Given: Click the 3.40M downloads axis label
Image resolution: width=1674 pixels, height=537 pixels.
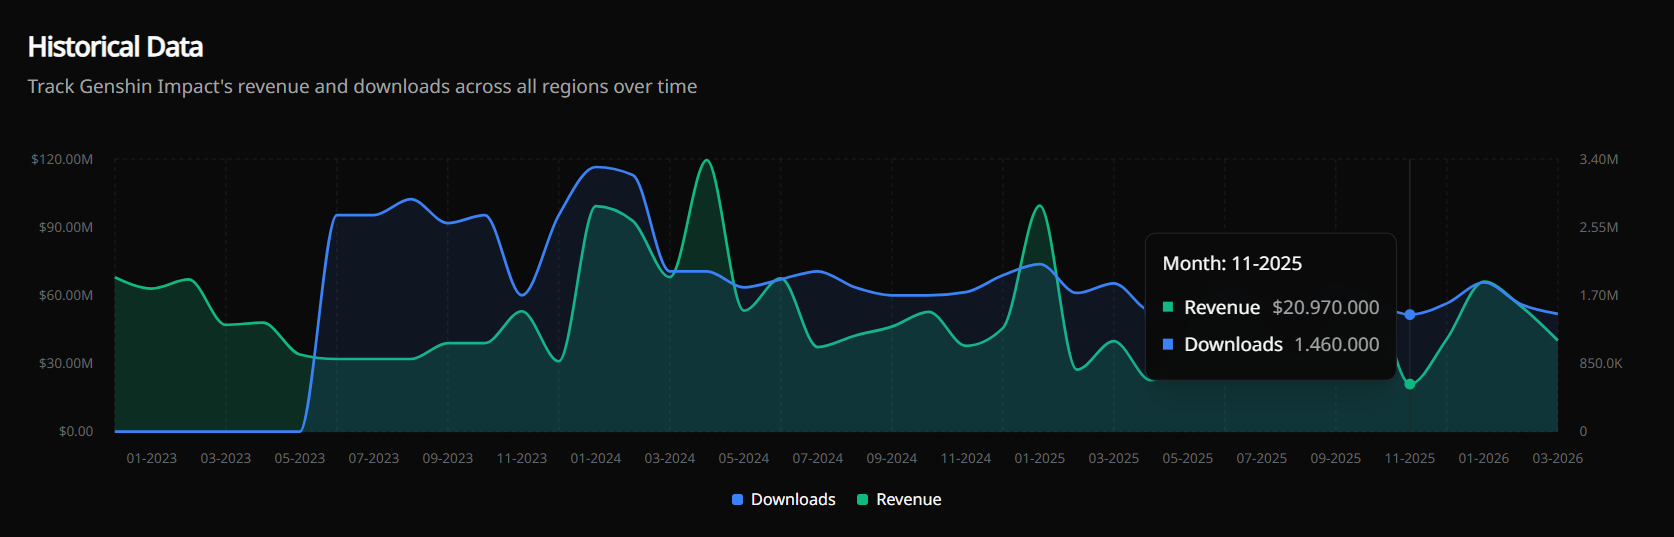Looking at the screenshot, I should coord(1599,159).
